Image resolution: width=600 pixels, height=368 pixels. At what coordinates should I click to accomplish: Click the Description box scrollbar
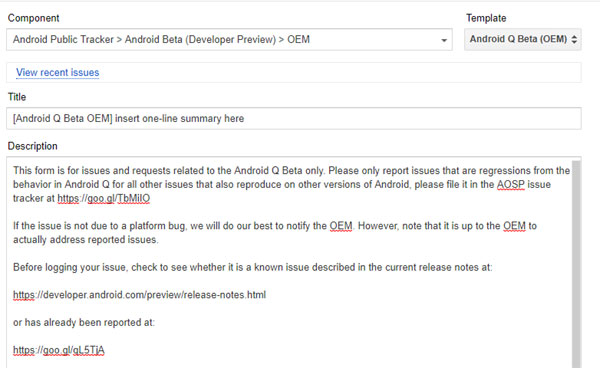[576, 264]
